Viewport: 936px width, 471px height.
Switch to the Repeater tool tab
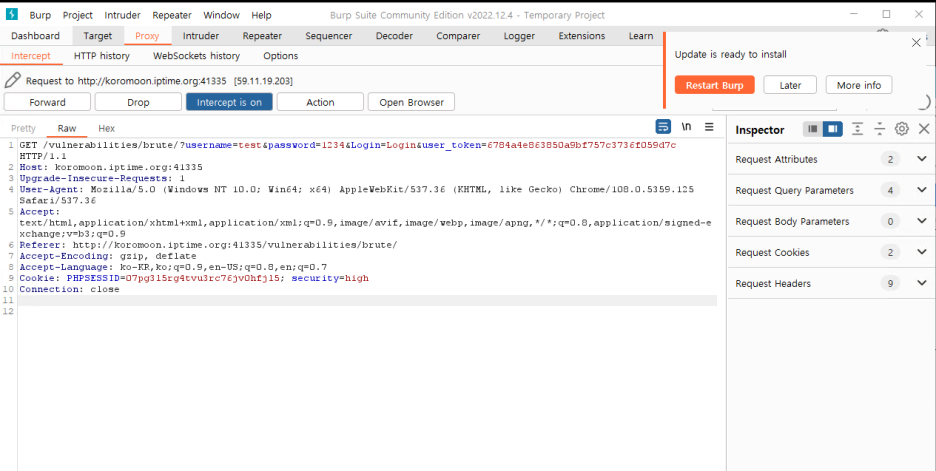click(262, 36)
